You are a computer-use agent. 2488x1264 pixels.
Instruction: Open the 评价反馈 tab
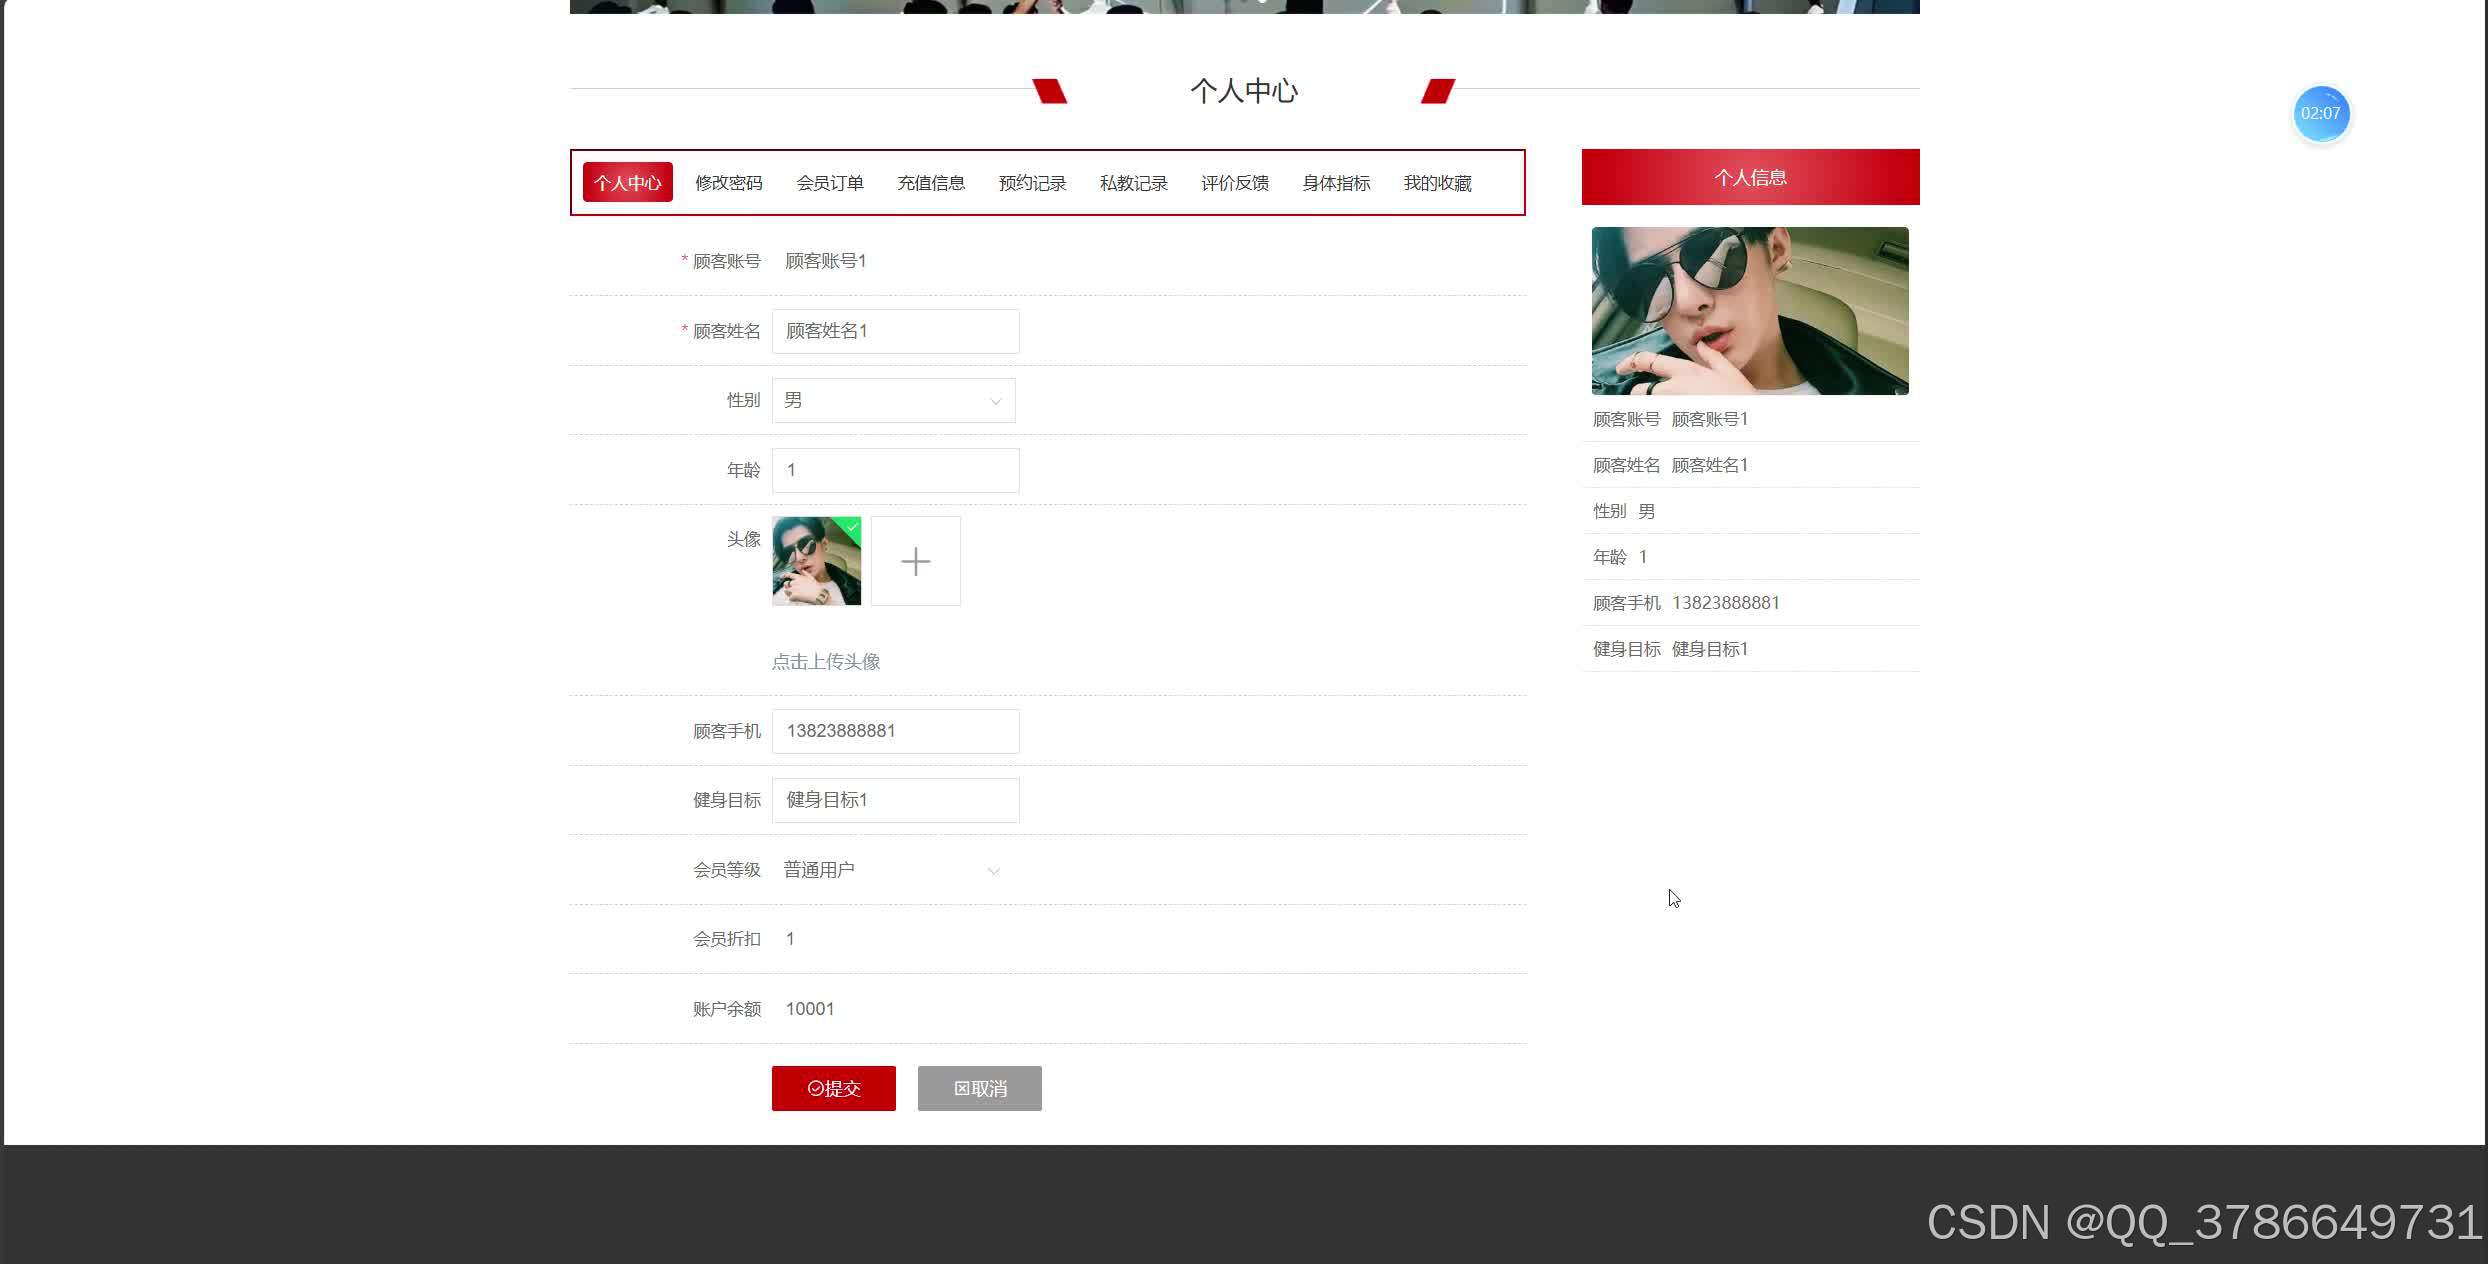pyautogui.click(x=1234, y=182)
